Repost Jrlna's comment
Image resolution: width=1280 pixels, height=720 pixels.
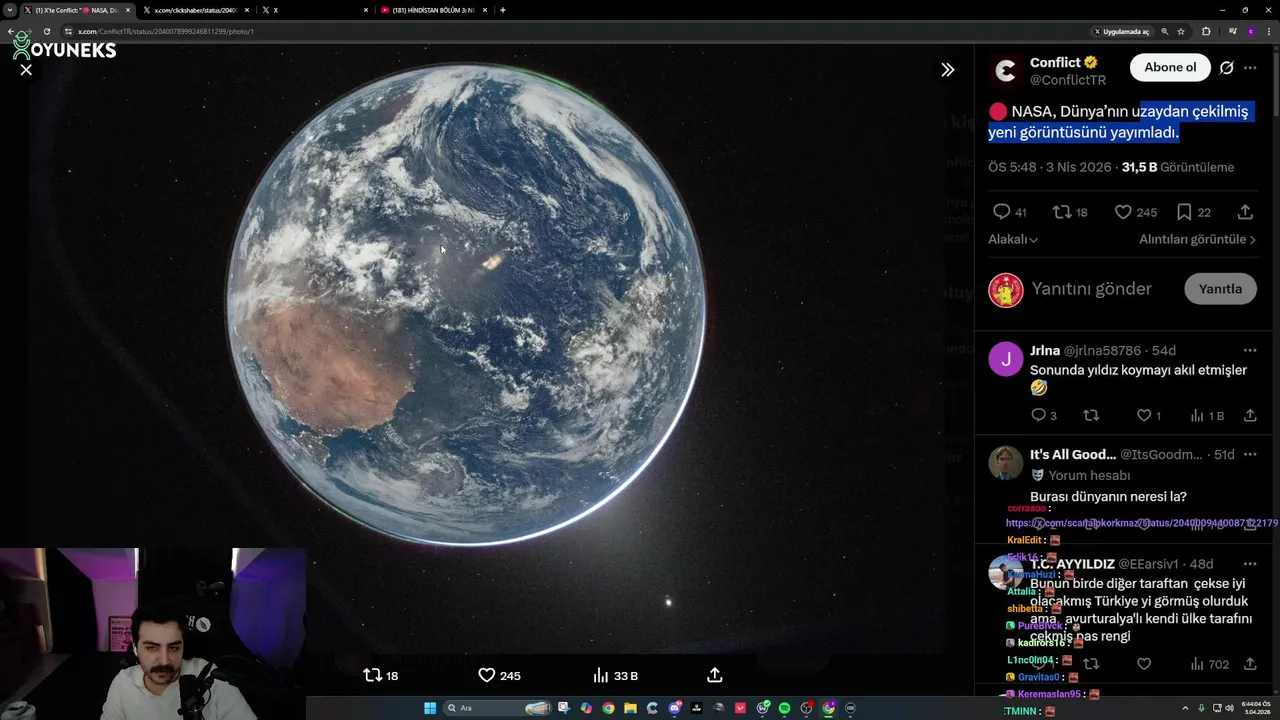click(1091, 415)
